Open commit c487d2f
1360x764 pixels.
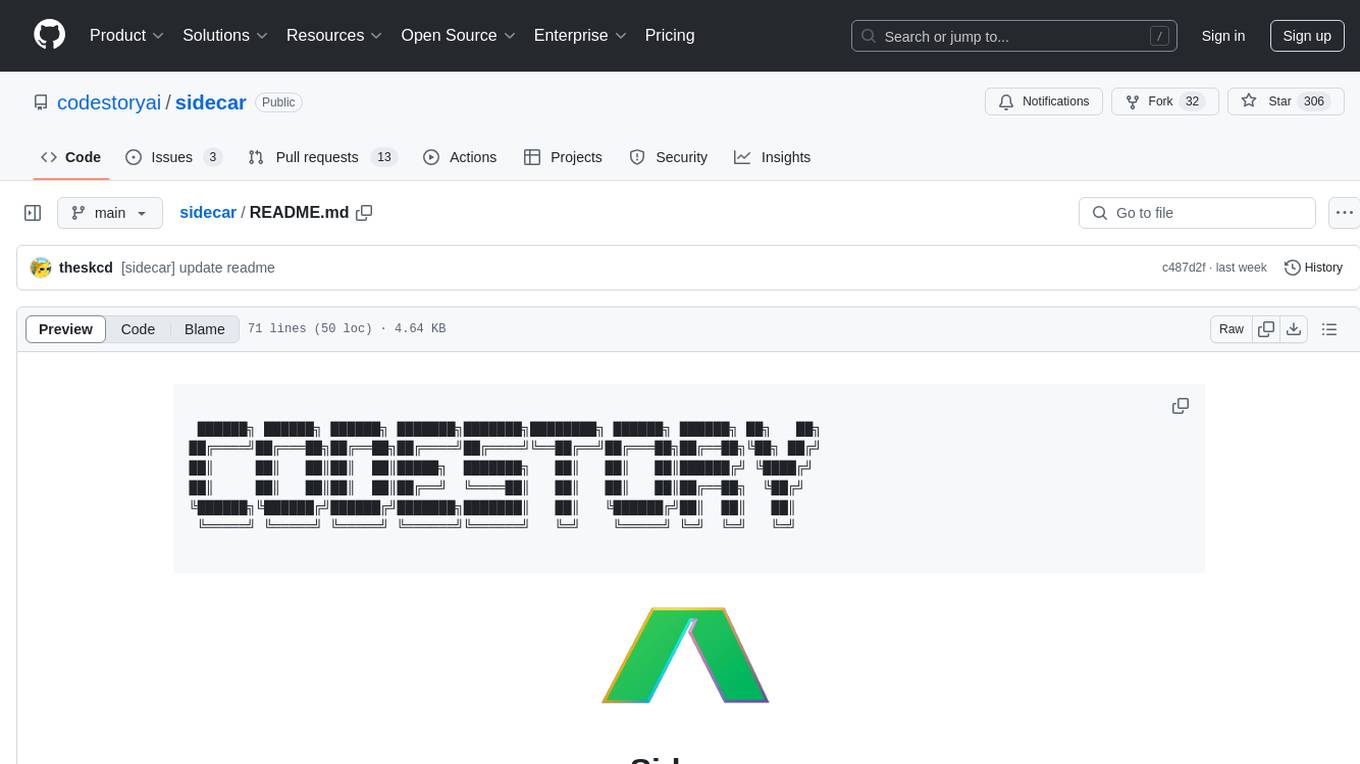coord(1183,268)
